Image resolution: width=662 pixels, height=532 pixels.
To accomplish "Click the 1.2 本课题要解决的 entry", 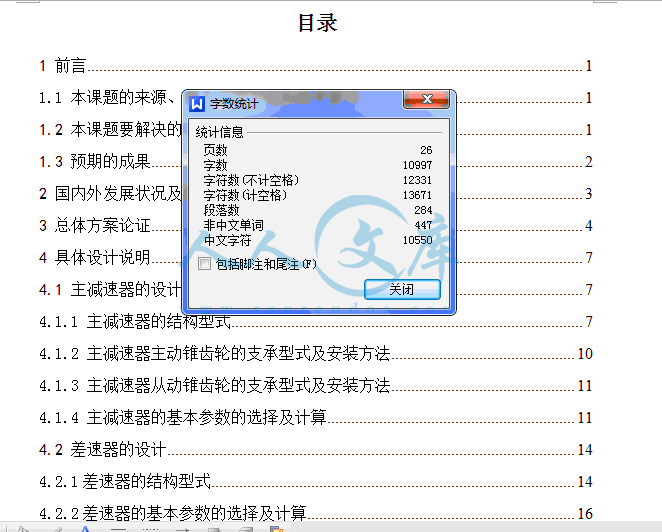I will pyautogui.click(x=110, y=130).
